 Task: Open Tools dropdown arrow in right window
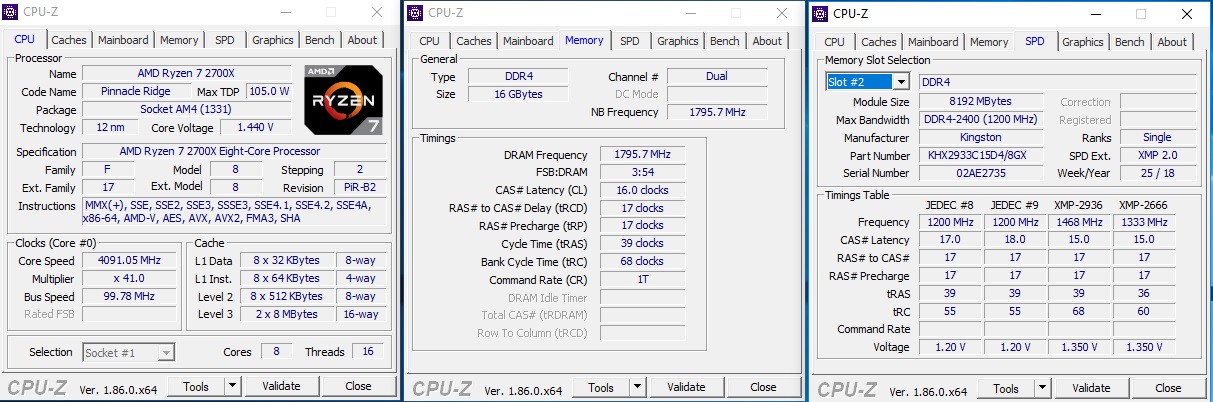1042,388
